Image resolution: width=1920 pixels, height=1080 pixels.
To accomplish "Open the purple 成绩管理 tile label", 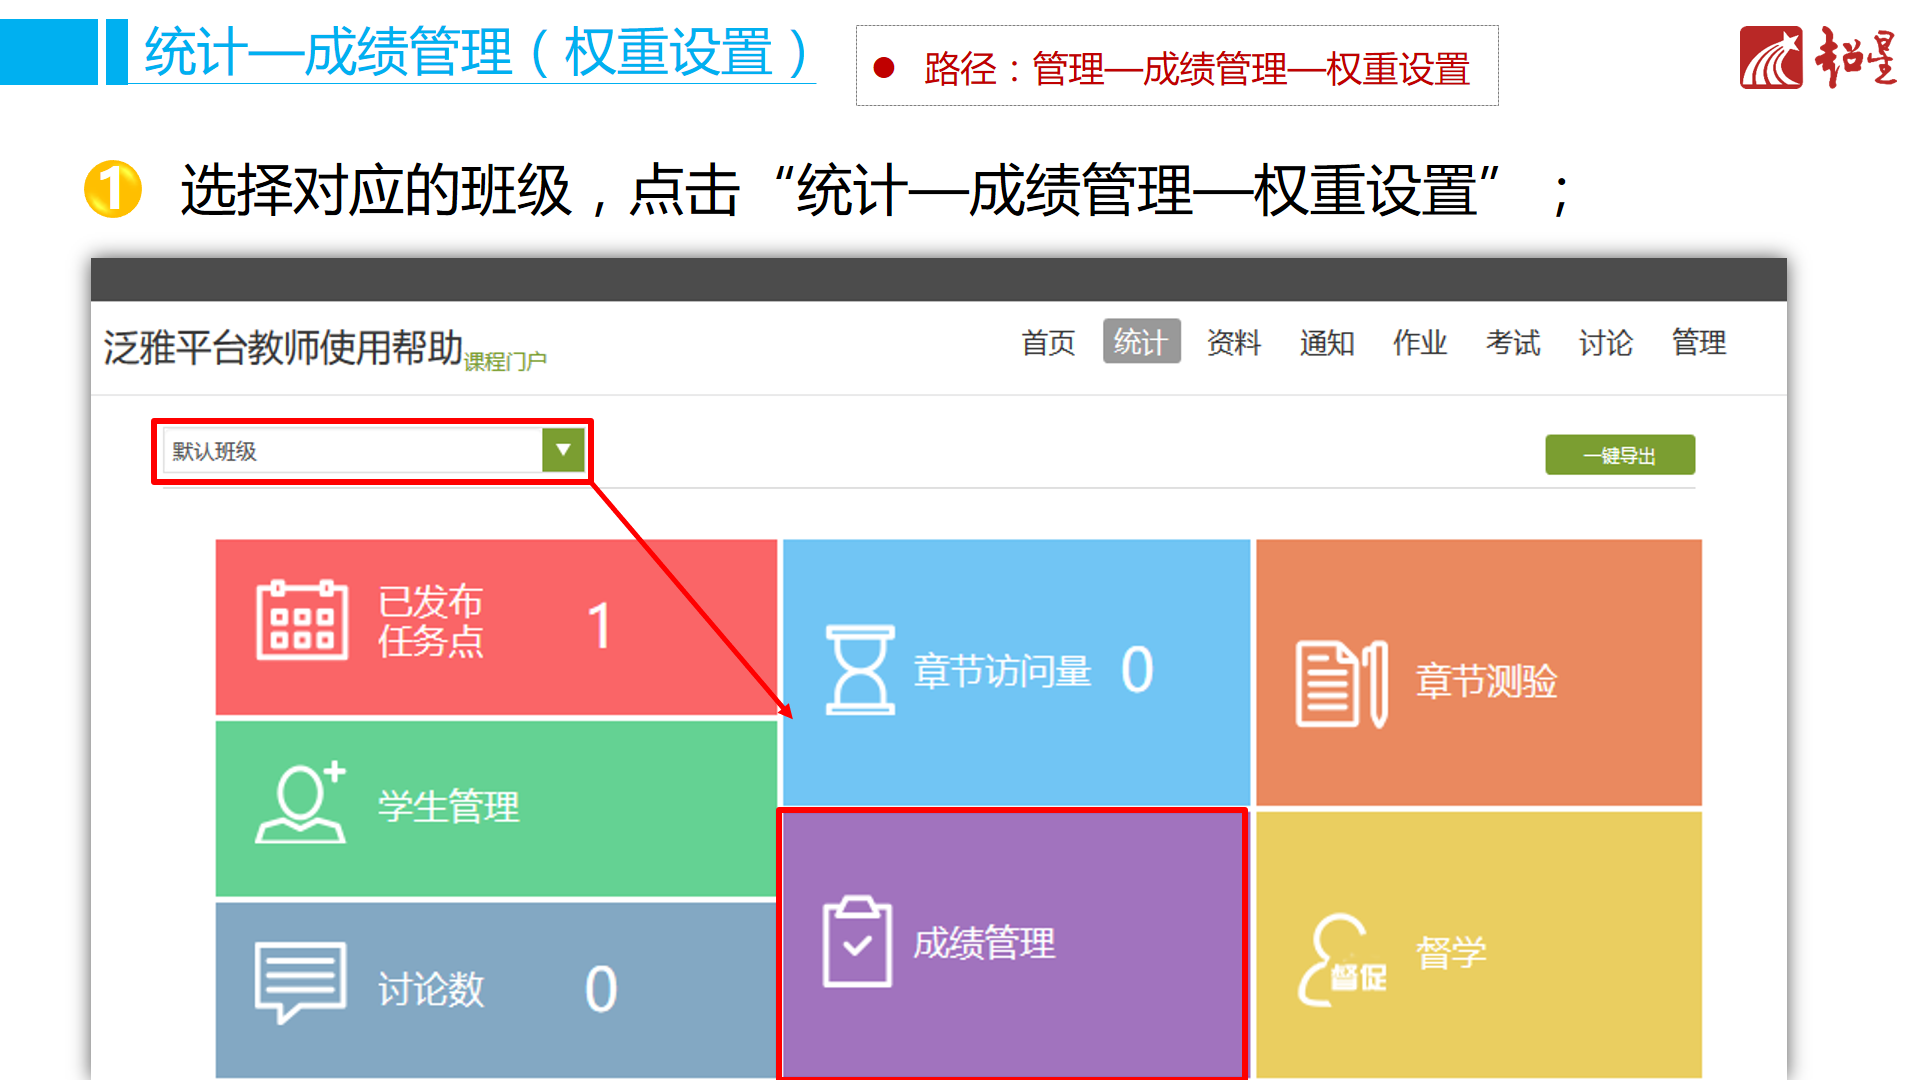I will 984,943.
